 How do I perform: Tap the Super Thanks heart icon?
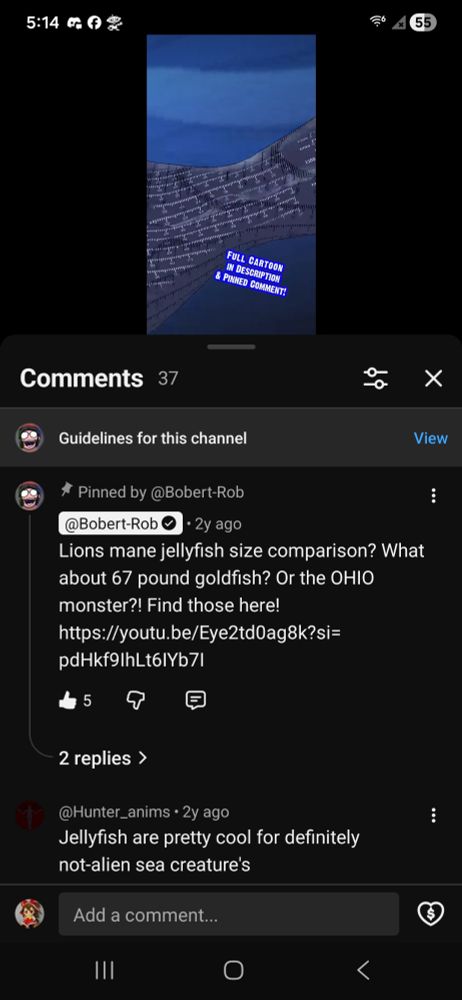(x=430, y=915)
